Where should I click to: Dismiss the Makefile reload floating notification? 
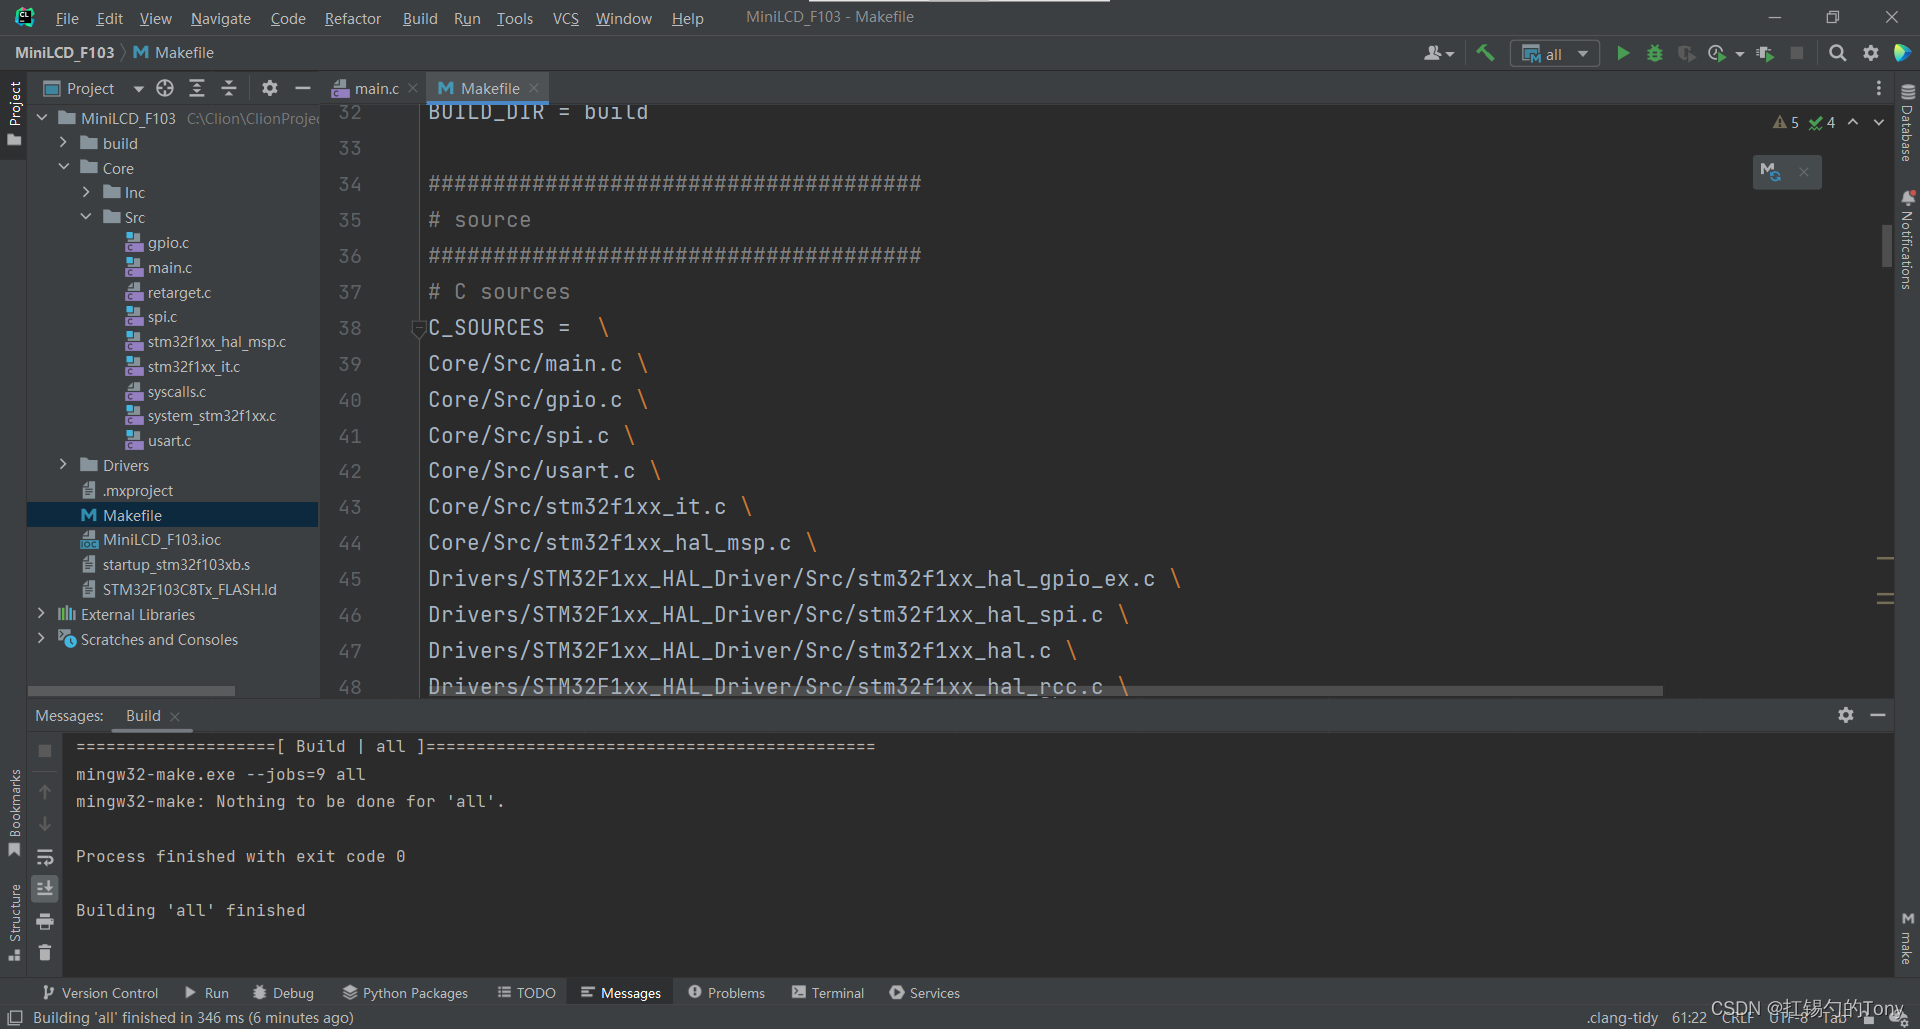[x=1804, y=172]
